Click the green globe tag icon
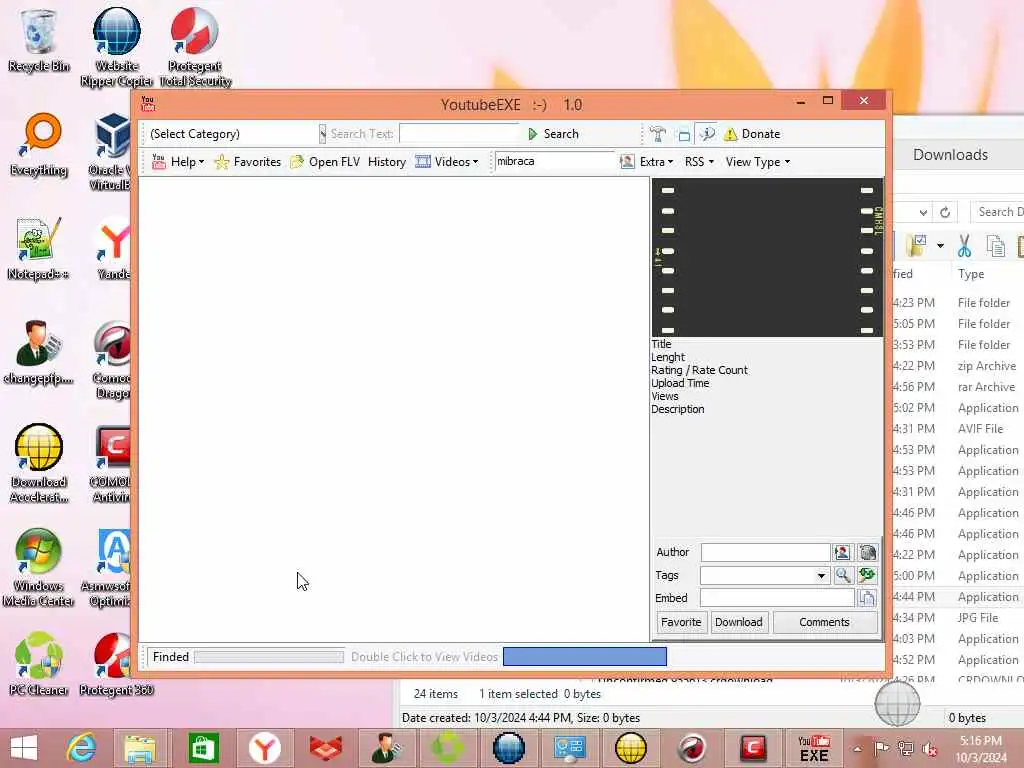The width and height of the screenshot is (1024, 768). [x=867, y=575]
